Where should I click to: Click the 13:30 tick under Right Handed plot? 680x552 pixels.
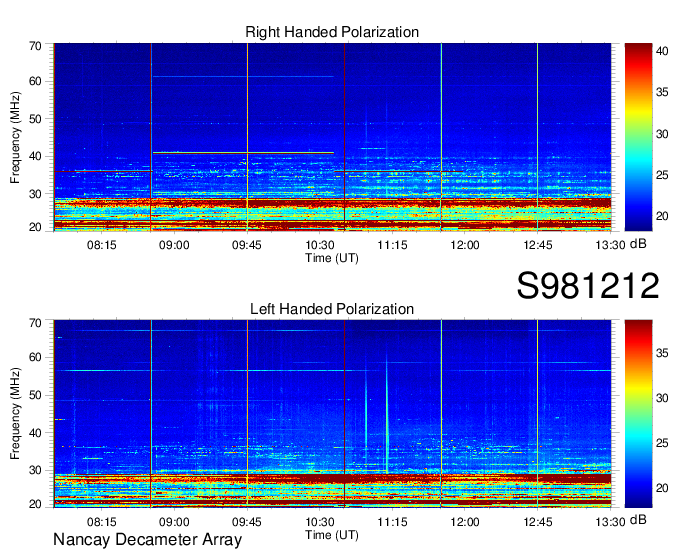coord(610,245)
